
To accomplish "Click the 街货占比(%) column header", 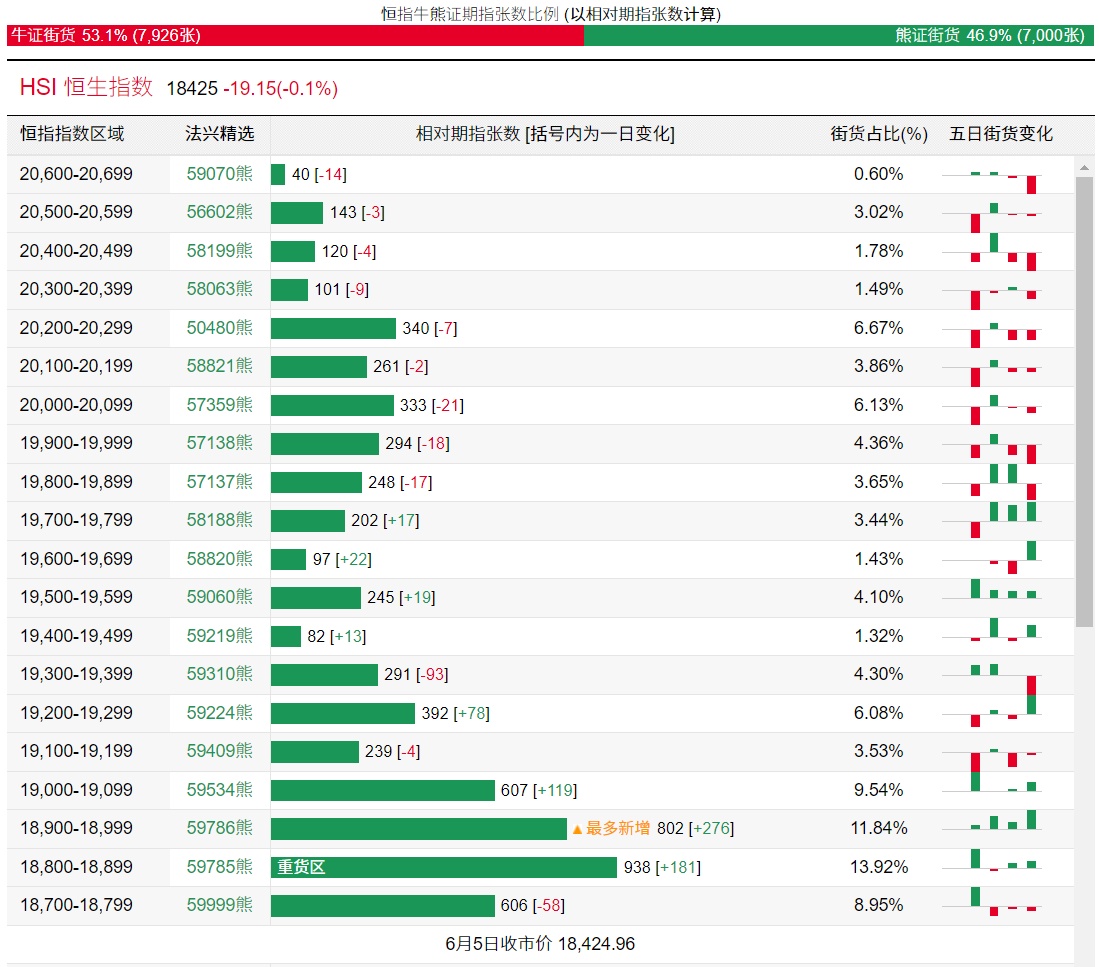I will pyautogui.click(x=879, y=134).
